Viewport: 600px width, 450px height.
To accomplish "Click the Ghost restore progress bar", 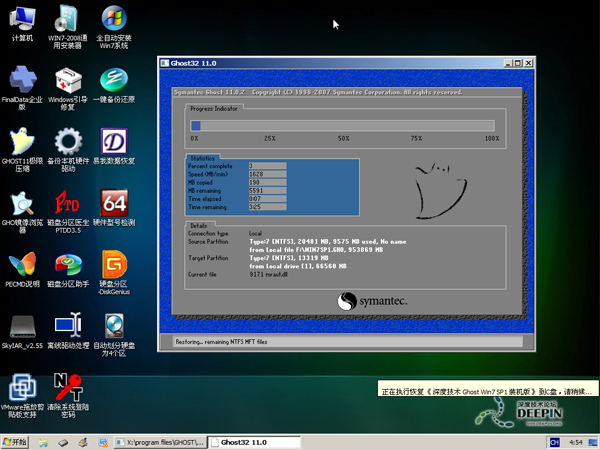I will [x=342, y=126].
